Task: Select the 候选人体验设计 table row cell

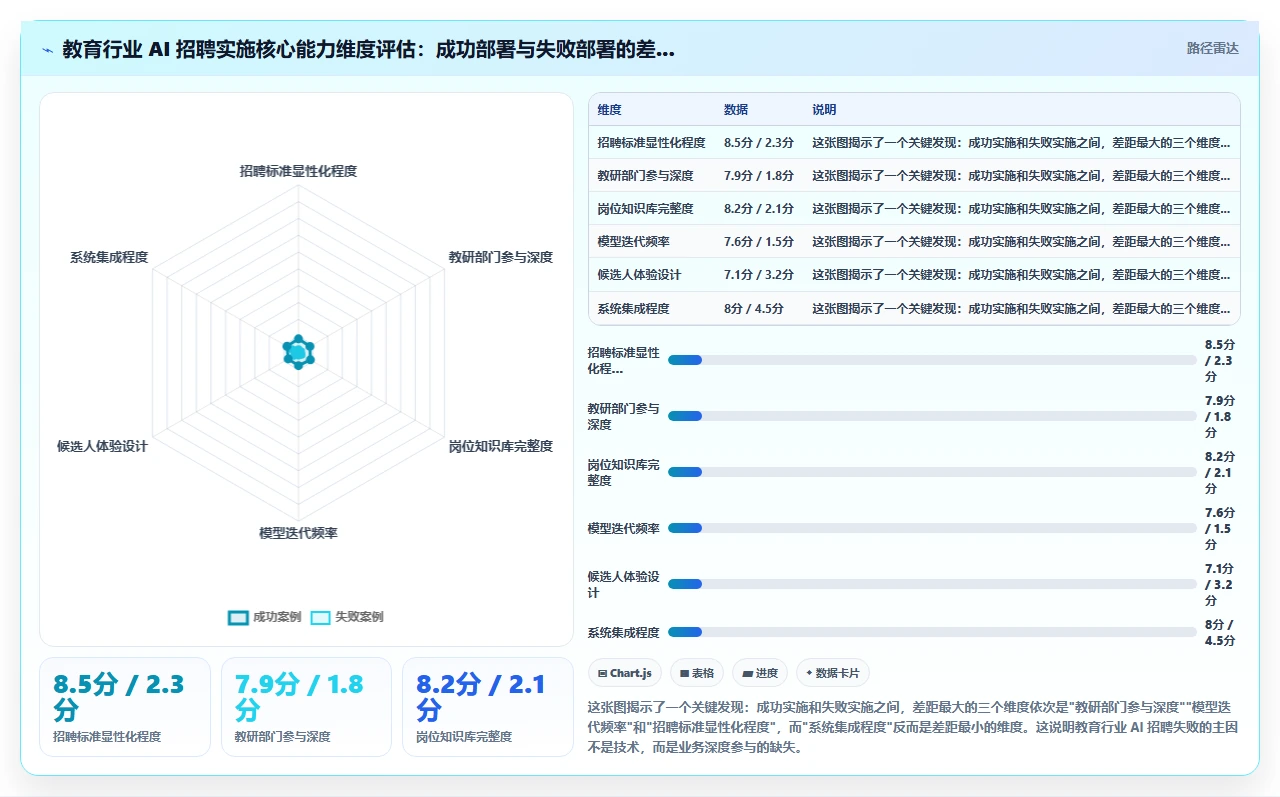Action: (651, 275)
